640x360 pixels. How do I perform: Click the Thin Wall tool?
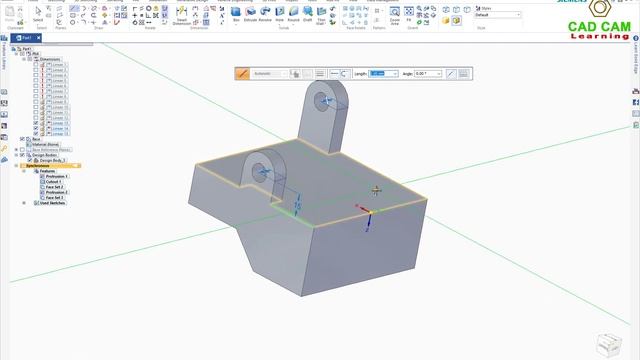click(x=321, y=16)
